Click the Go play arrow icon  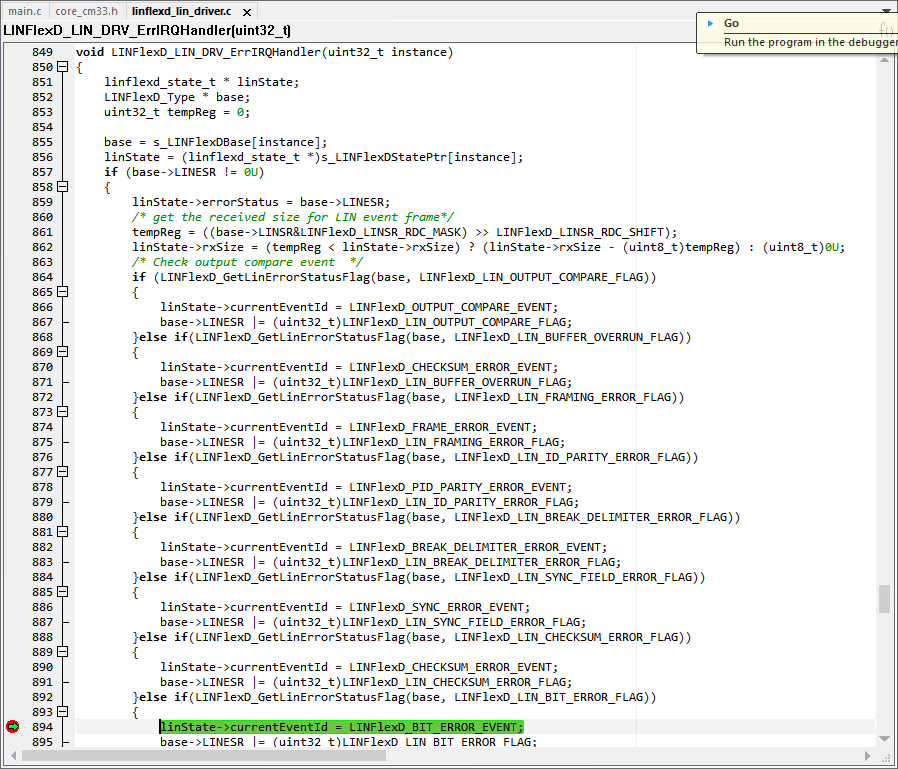pyautogui.click(x=709, y=24)
